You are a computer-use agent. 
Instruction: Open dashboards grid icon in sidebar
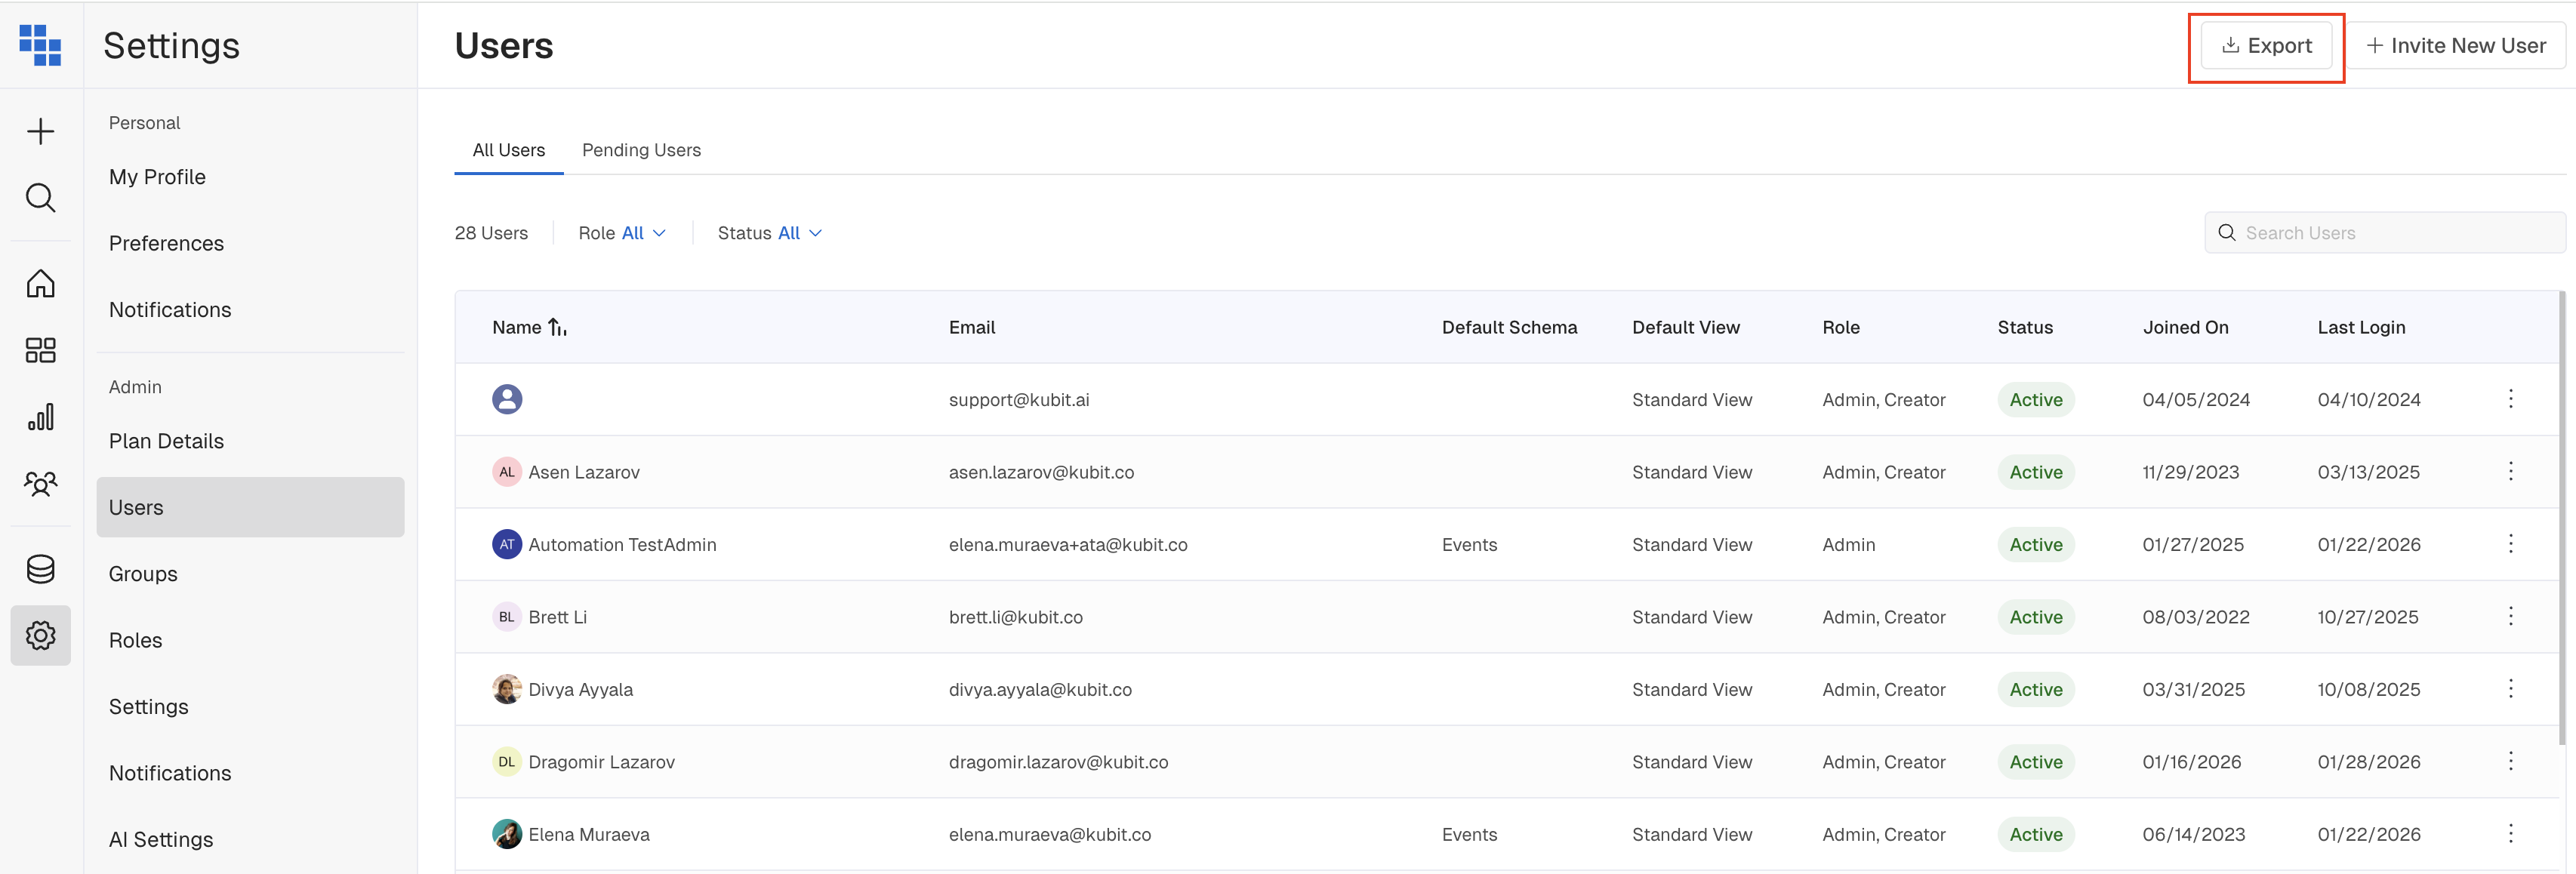click(40, 350)
